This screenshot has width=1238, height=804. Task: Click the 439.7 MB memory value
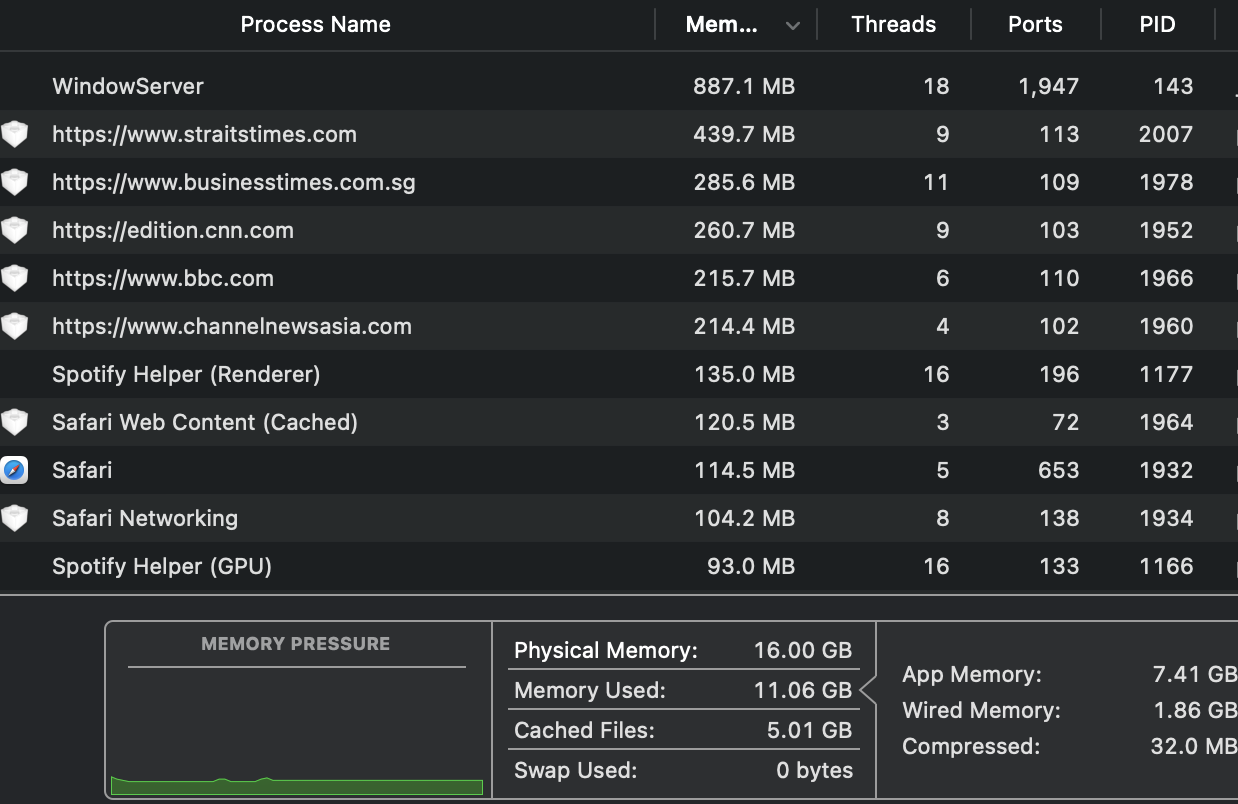(744, 134)
